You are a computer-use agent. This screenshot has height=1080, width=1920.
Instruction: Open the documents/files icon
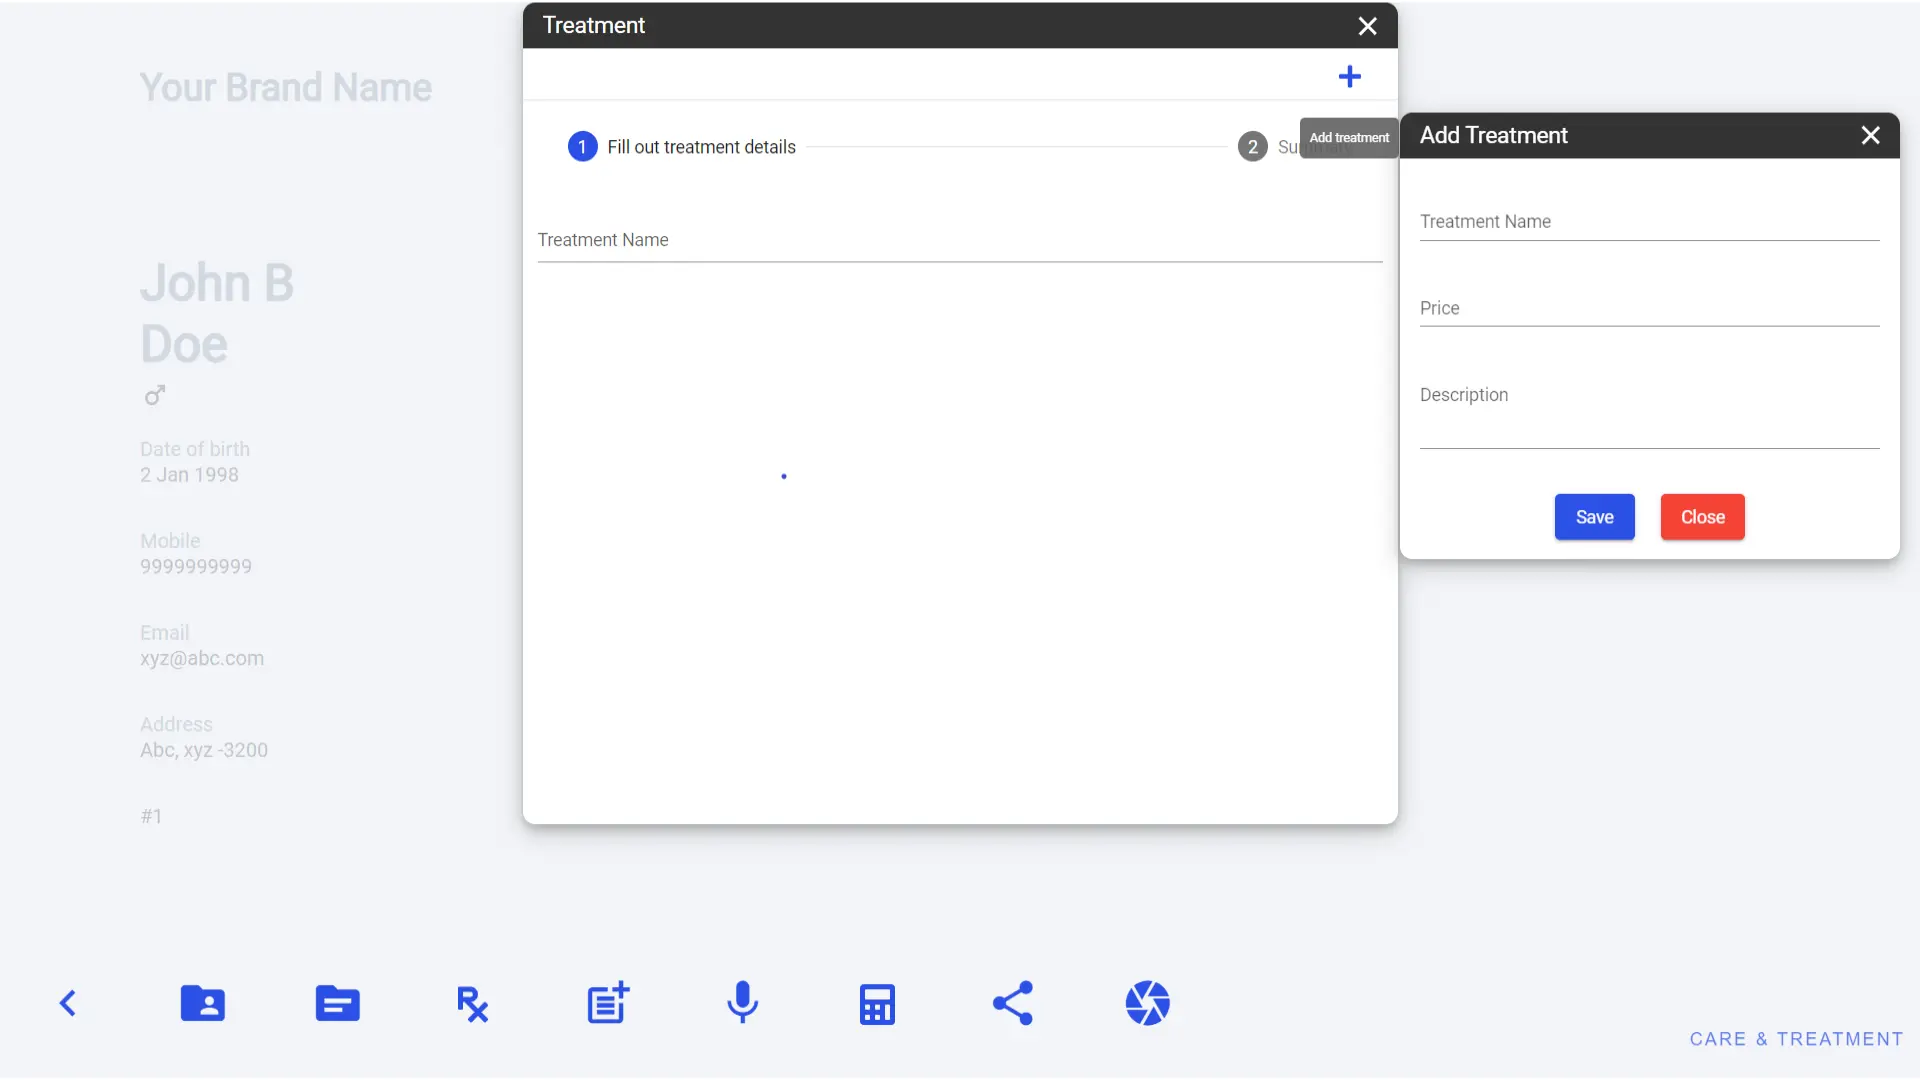pos(338,1004)
